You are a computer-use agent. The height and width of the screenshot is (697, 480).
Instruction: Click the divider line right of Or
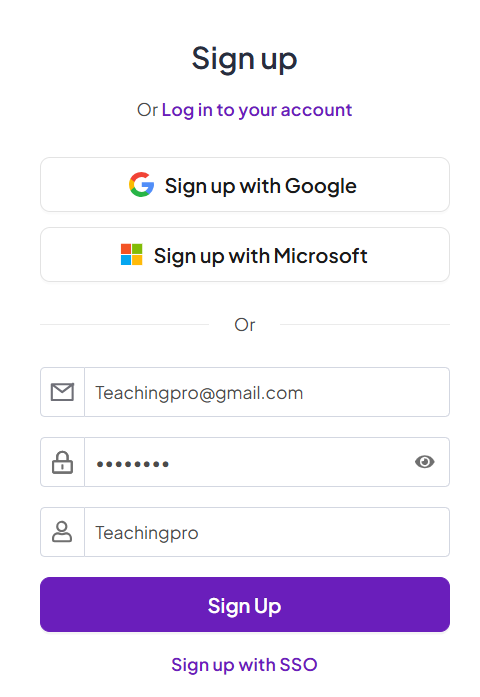coord(365,324)
